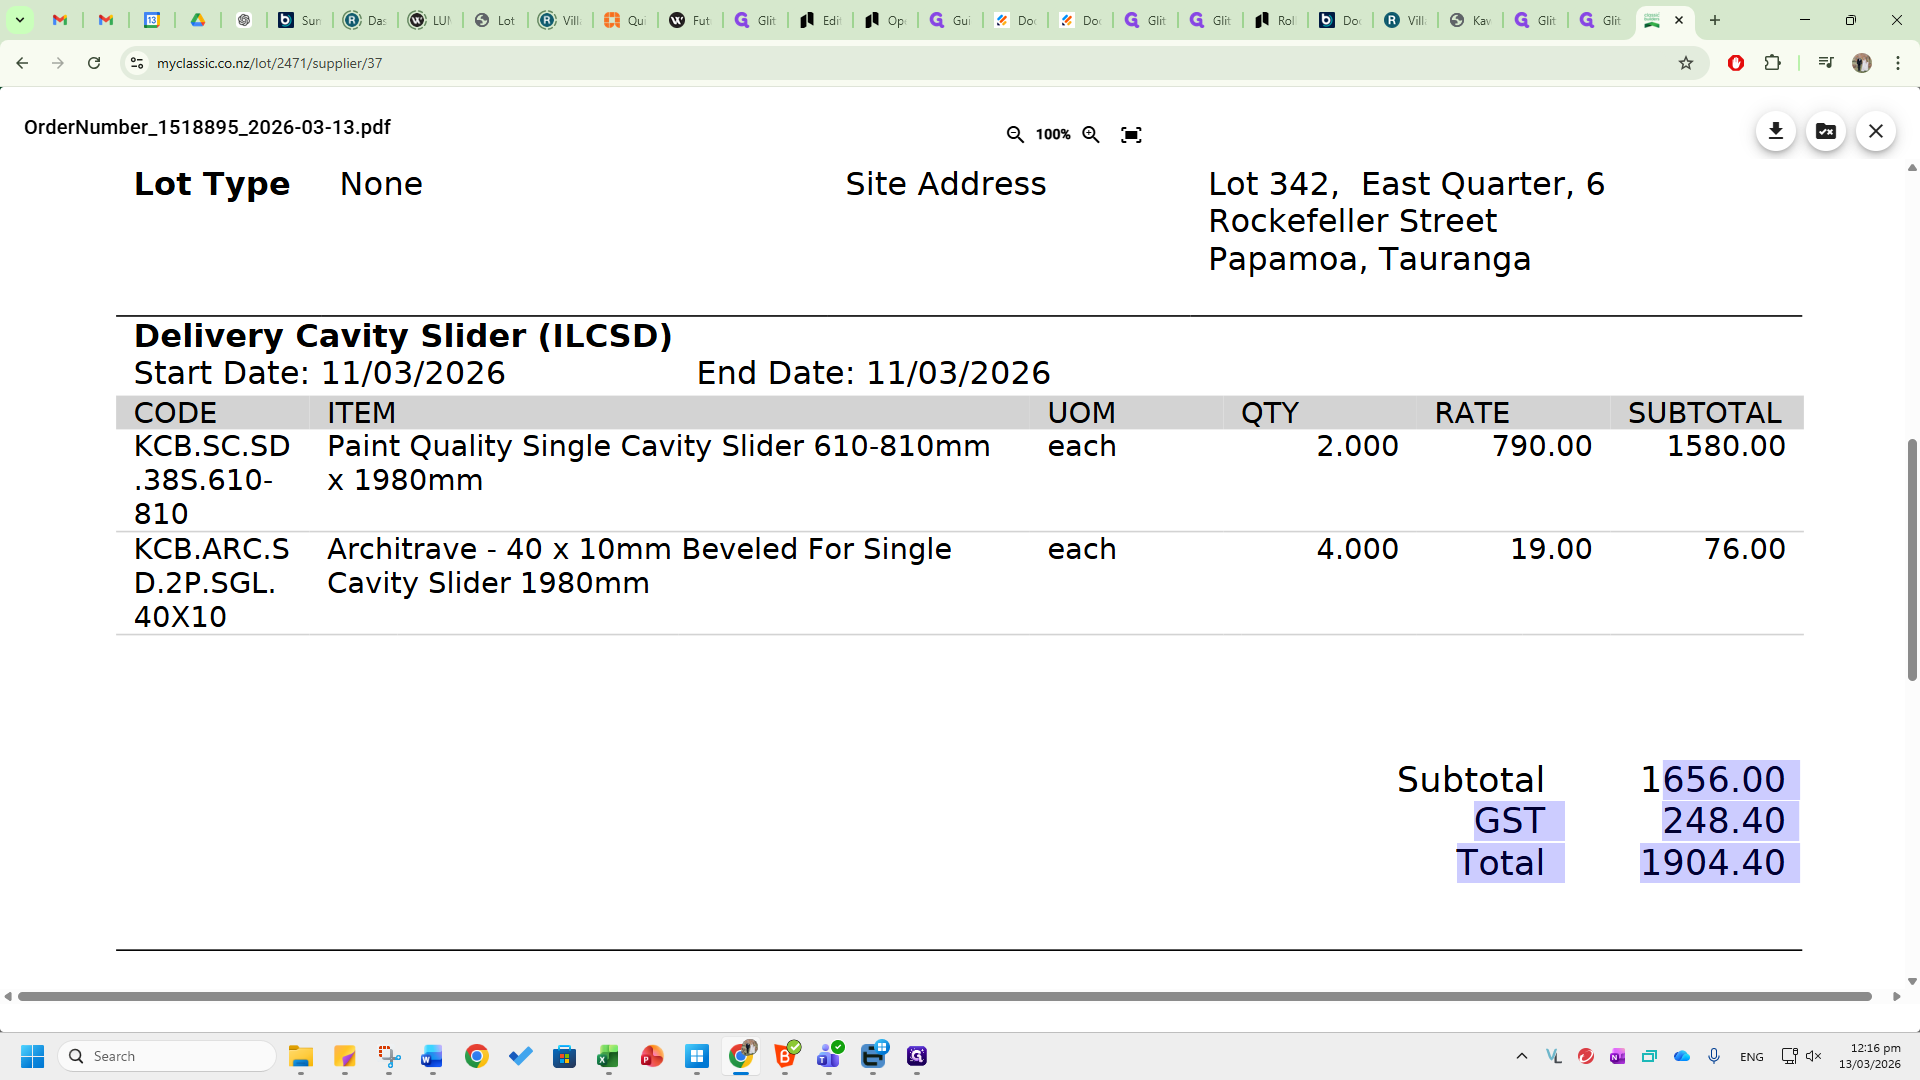Screen dimensions: 1920x1080
Task: Expand the tab search dropdown arrow
Action: [x=19, y=20]
